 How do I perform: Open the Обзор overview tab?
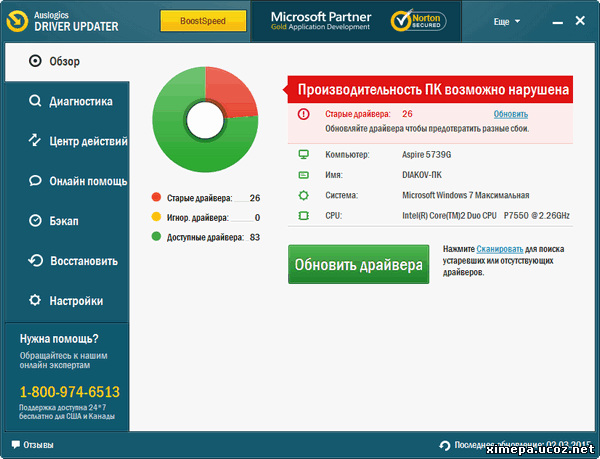65,62
